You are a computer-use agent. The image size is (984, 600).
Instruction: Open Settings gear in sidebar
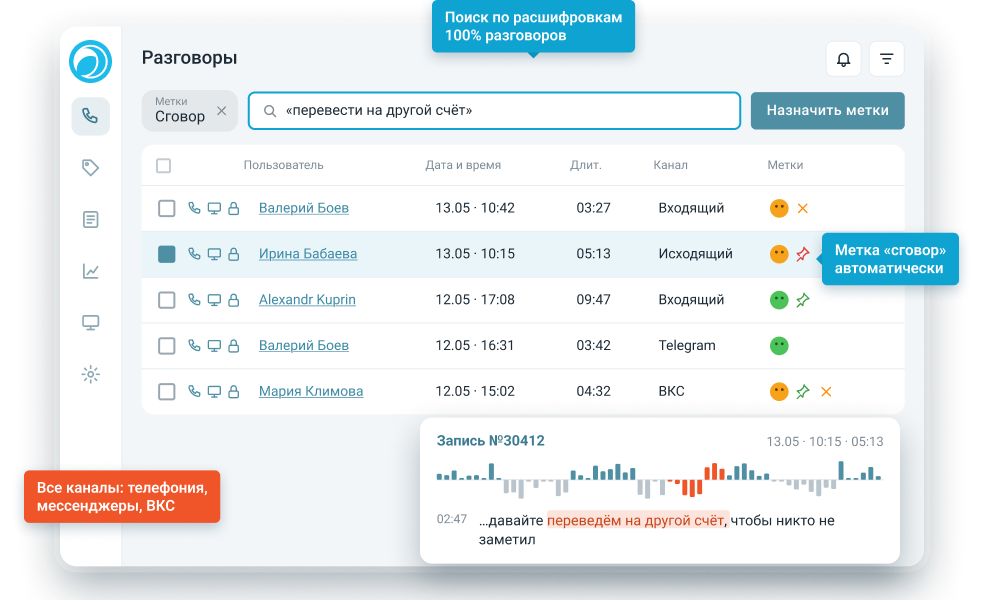90,375
